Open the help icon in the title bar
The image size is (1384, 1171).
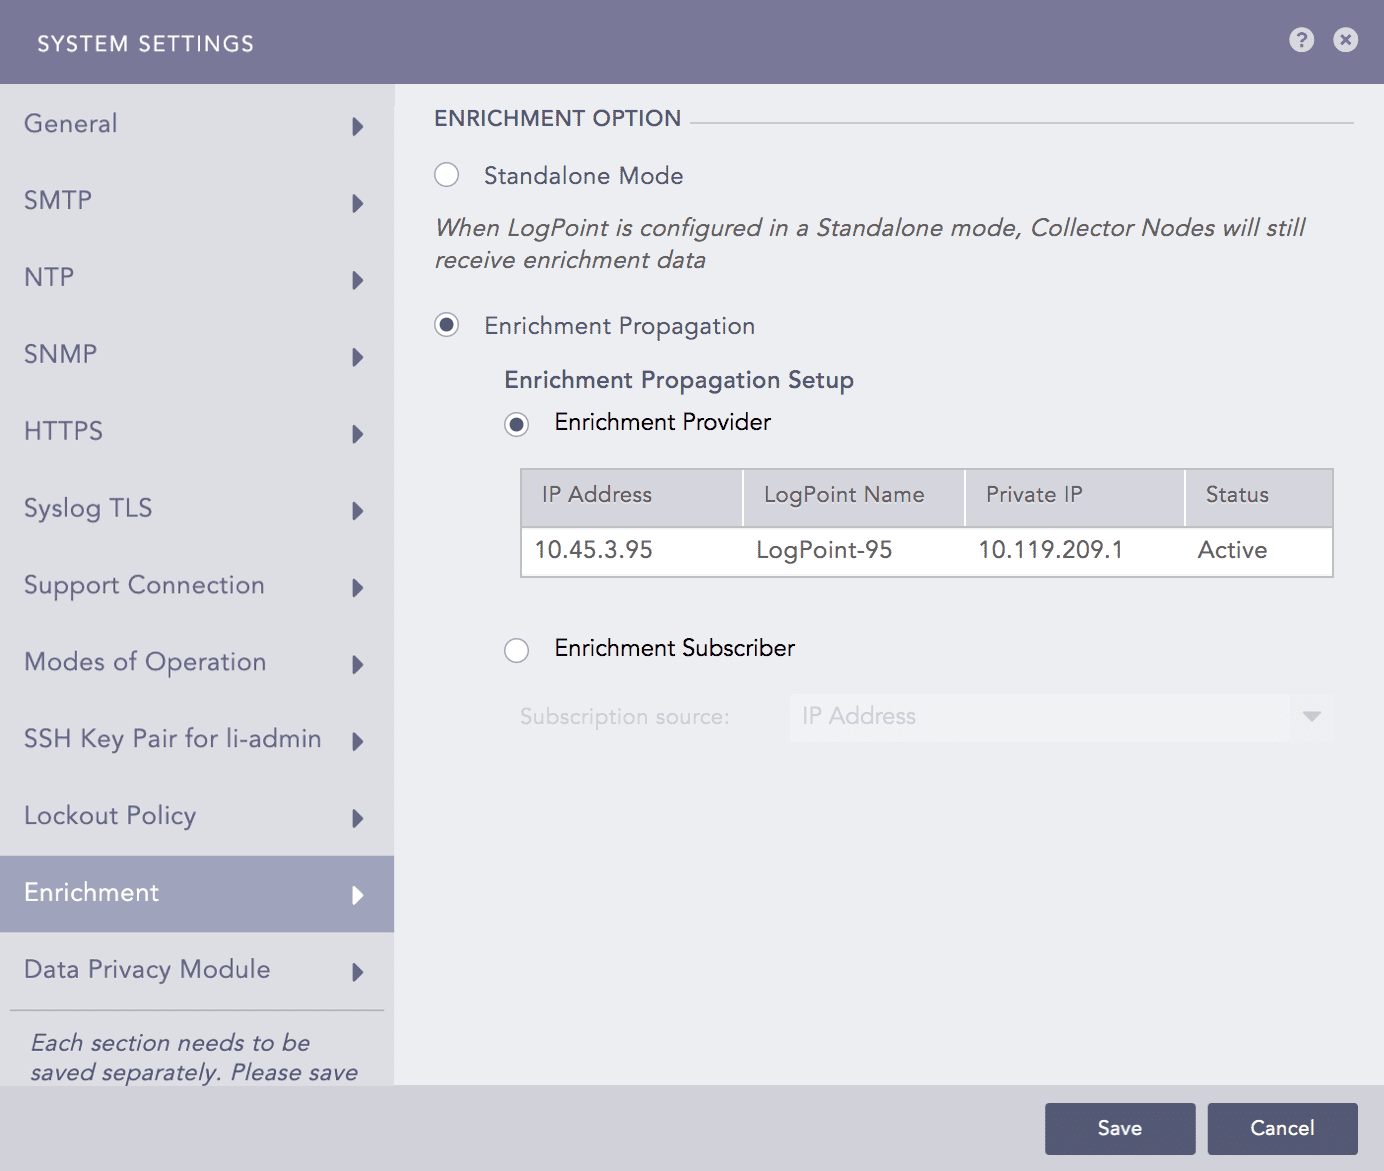1301,40
